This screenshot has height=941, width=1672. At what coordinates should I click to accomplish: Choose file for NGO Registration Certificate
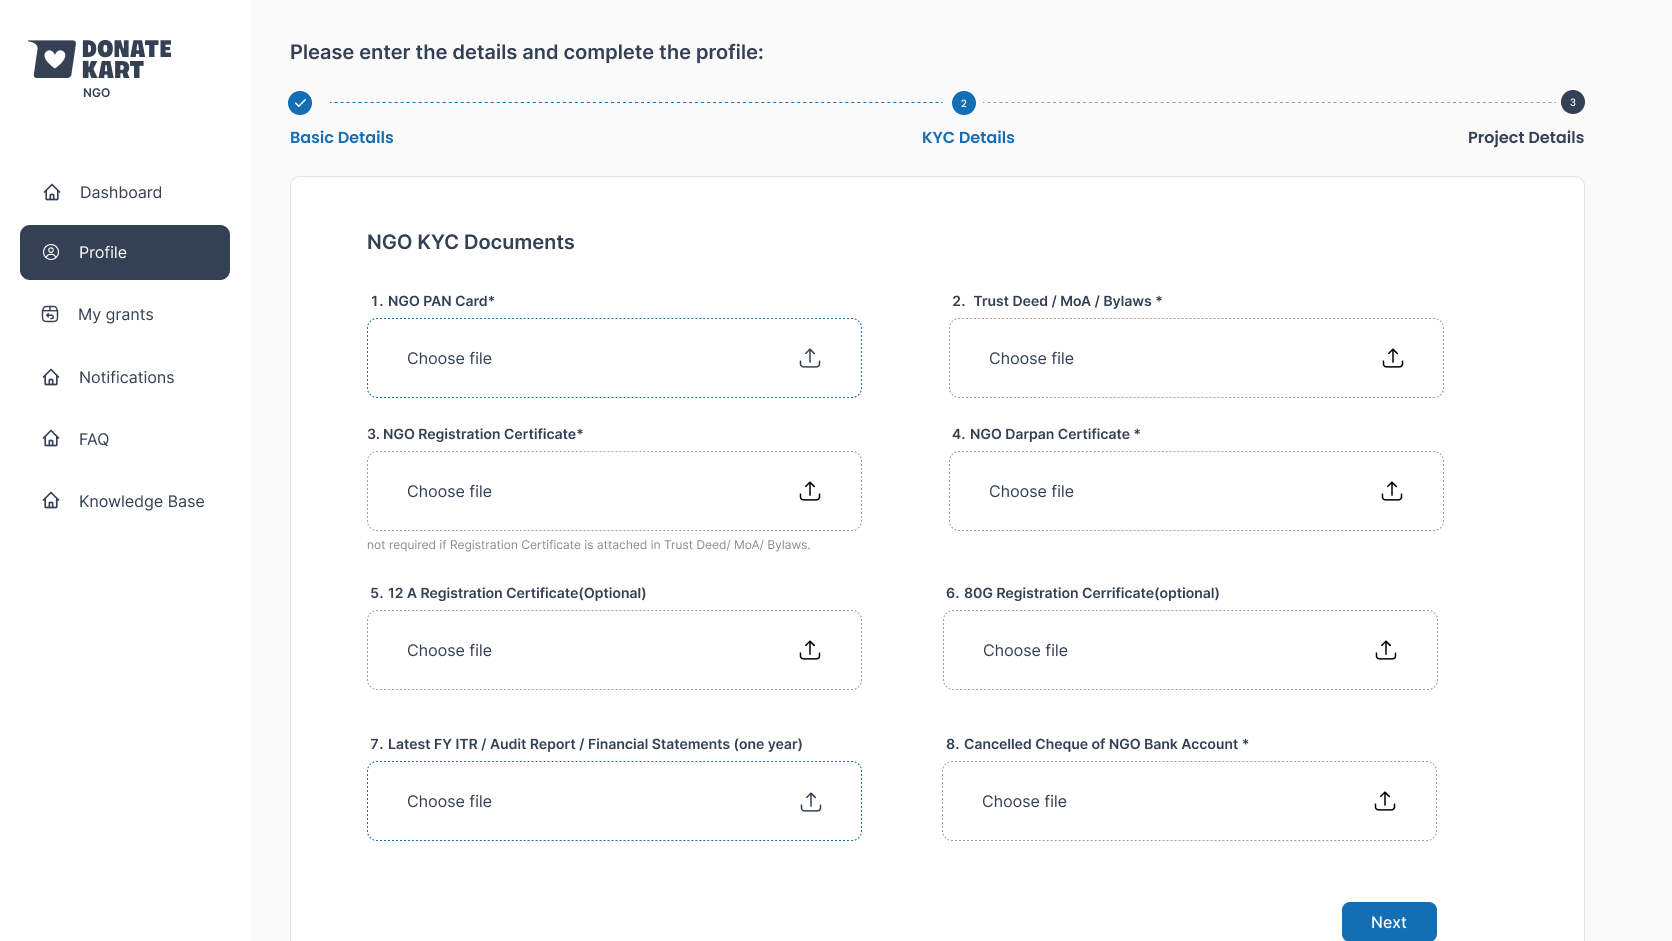[614, 491]
